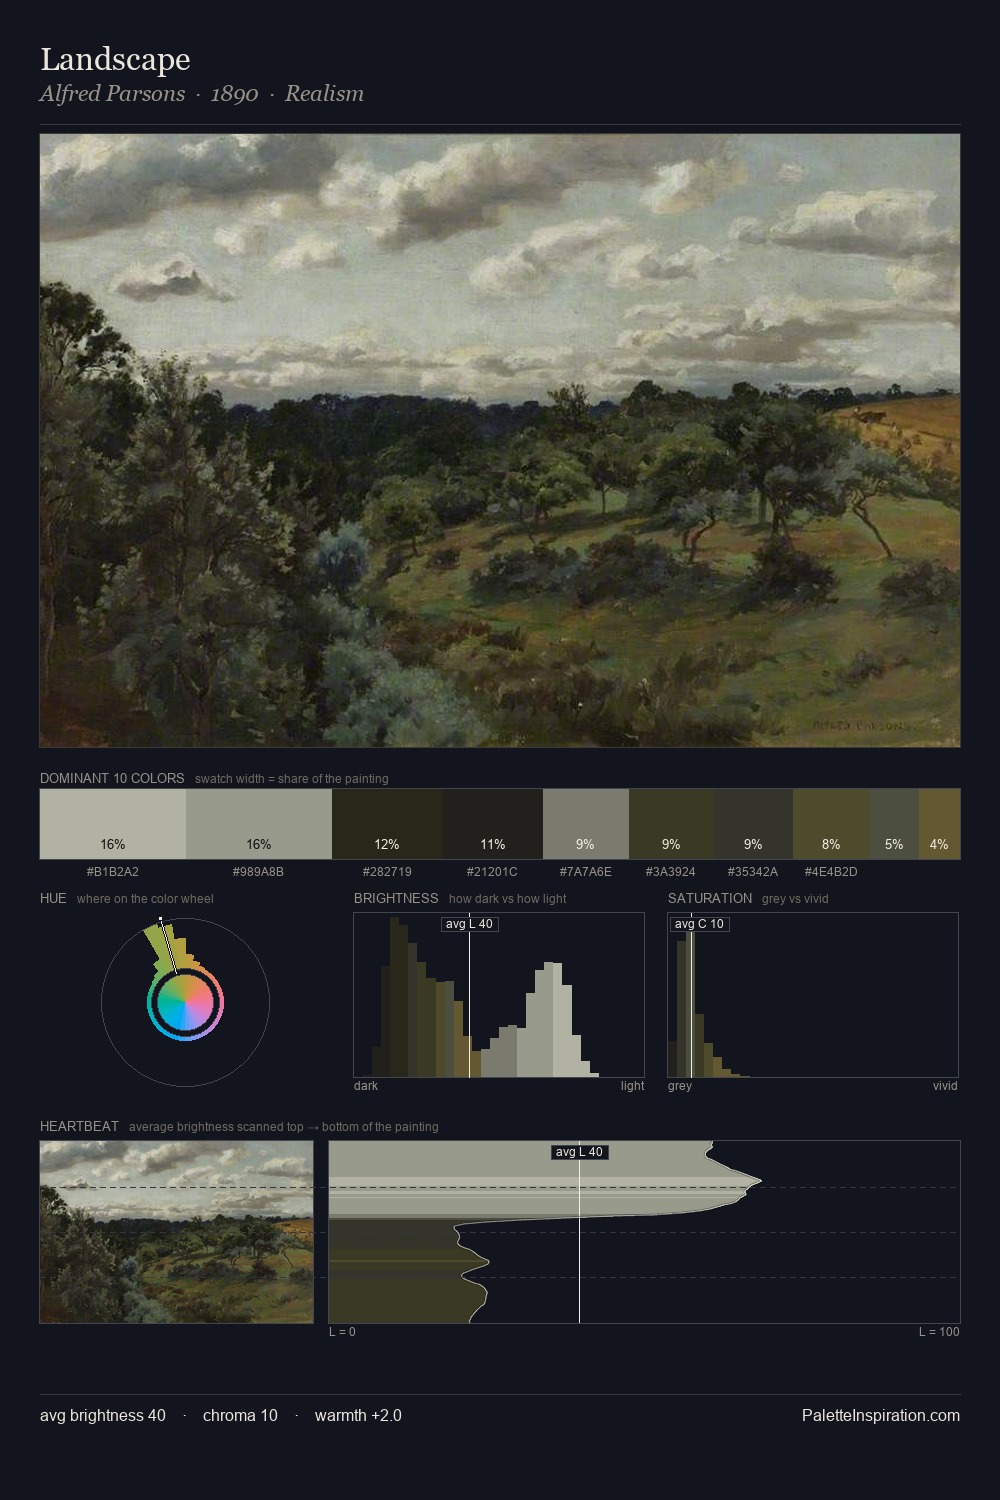Select the 5% grey-green swatch
The image size is (1000, 1500).
click(x=894, y=824)
